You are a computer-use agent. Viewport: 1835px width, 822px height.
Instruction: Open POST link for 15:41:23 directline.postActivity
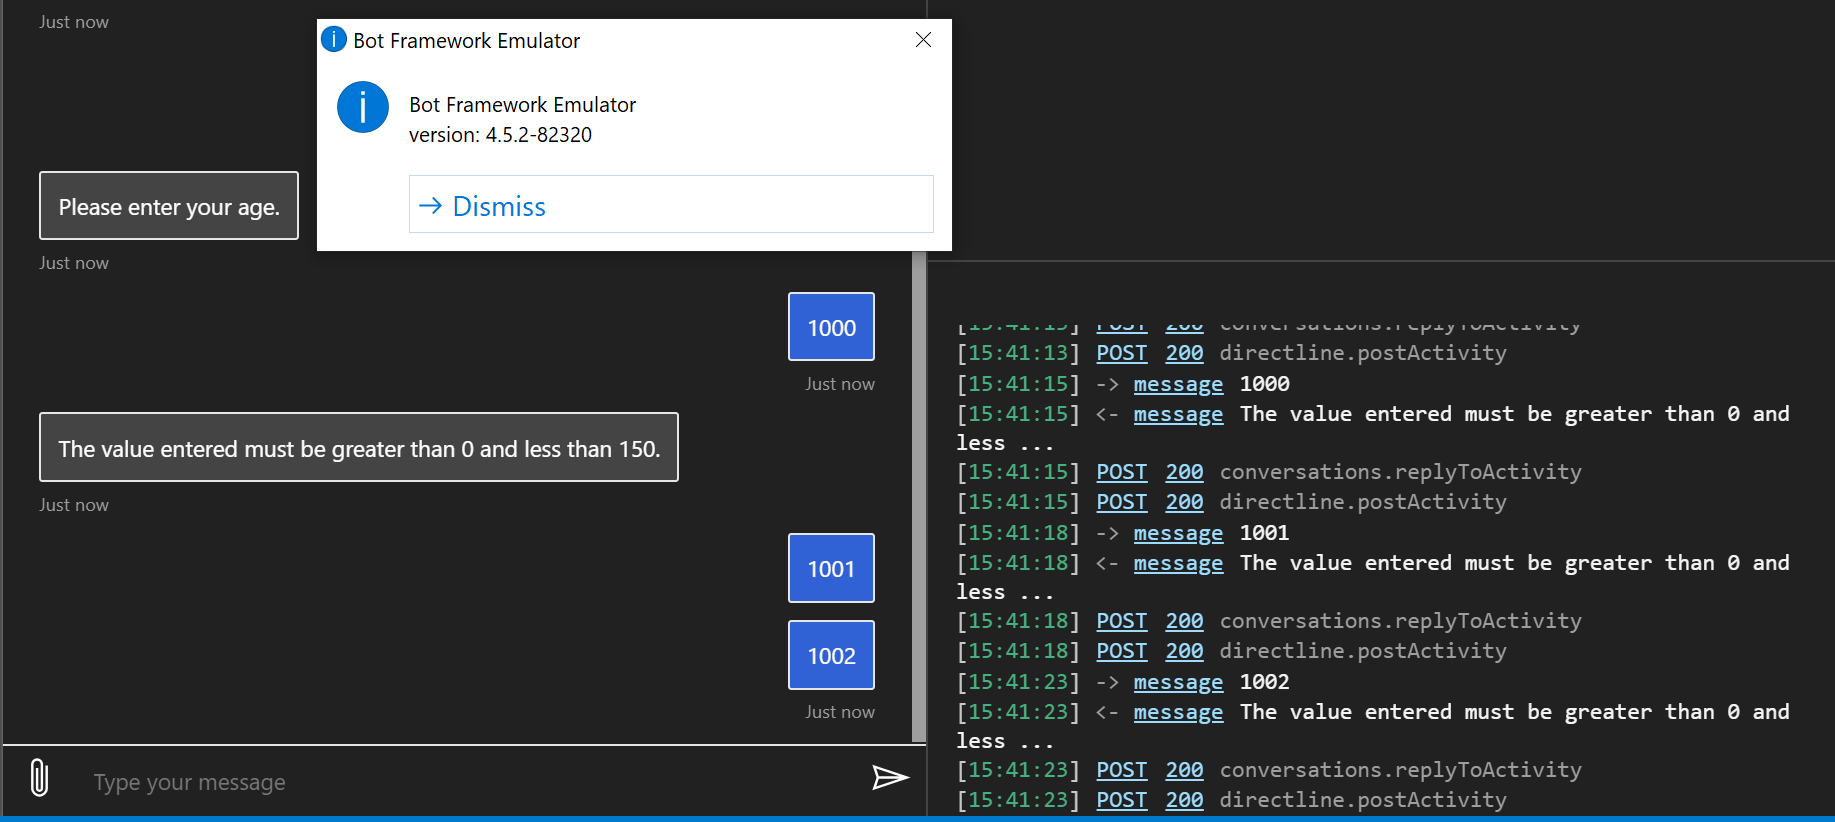pos(1121,800)
